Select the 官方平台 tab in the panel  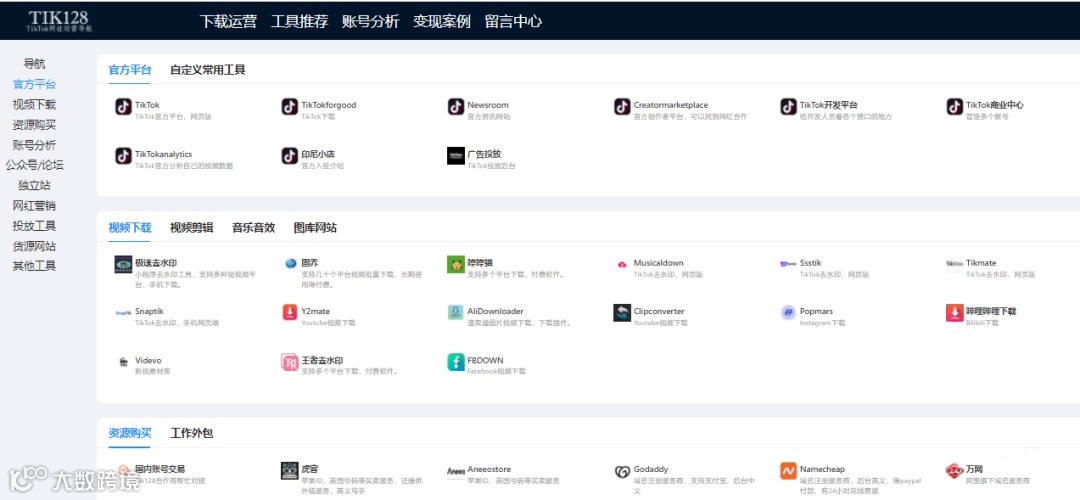[129, 70]
